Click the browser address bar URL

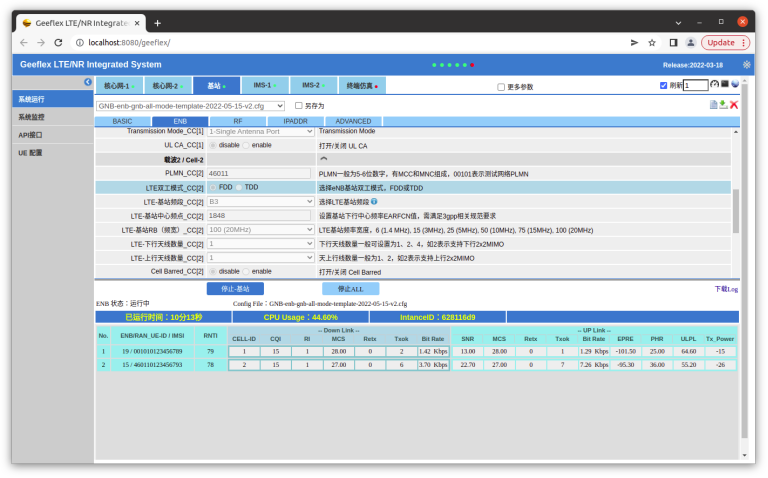[x=129, y=43]
